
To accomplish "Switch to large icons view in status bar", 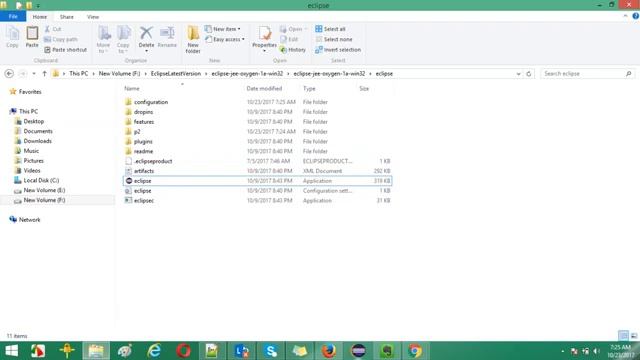I will coord(634,336).
